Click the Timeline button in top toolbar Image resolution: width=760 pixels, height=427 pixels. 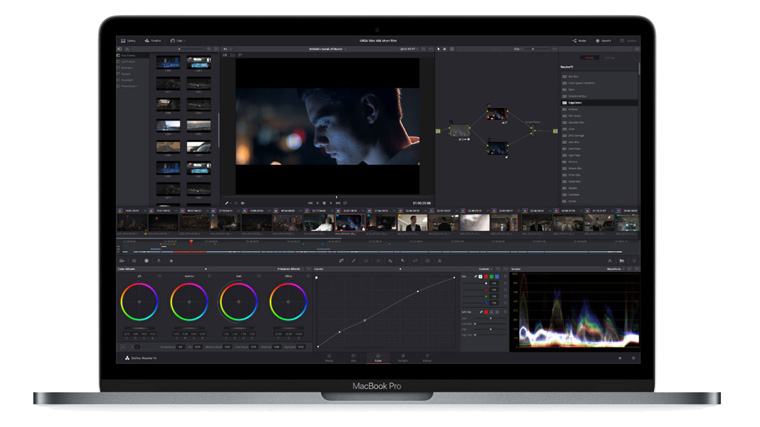pyautogui.click(x=157, y=41)
